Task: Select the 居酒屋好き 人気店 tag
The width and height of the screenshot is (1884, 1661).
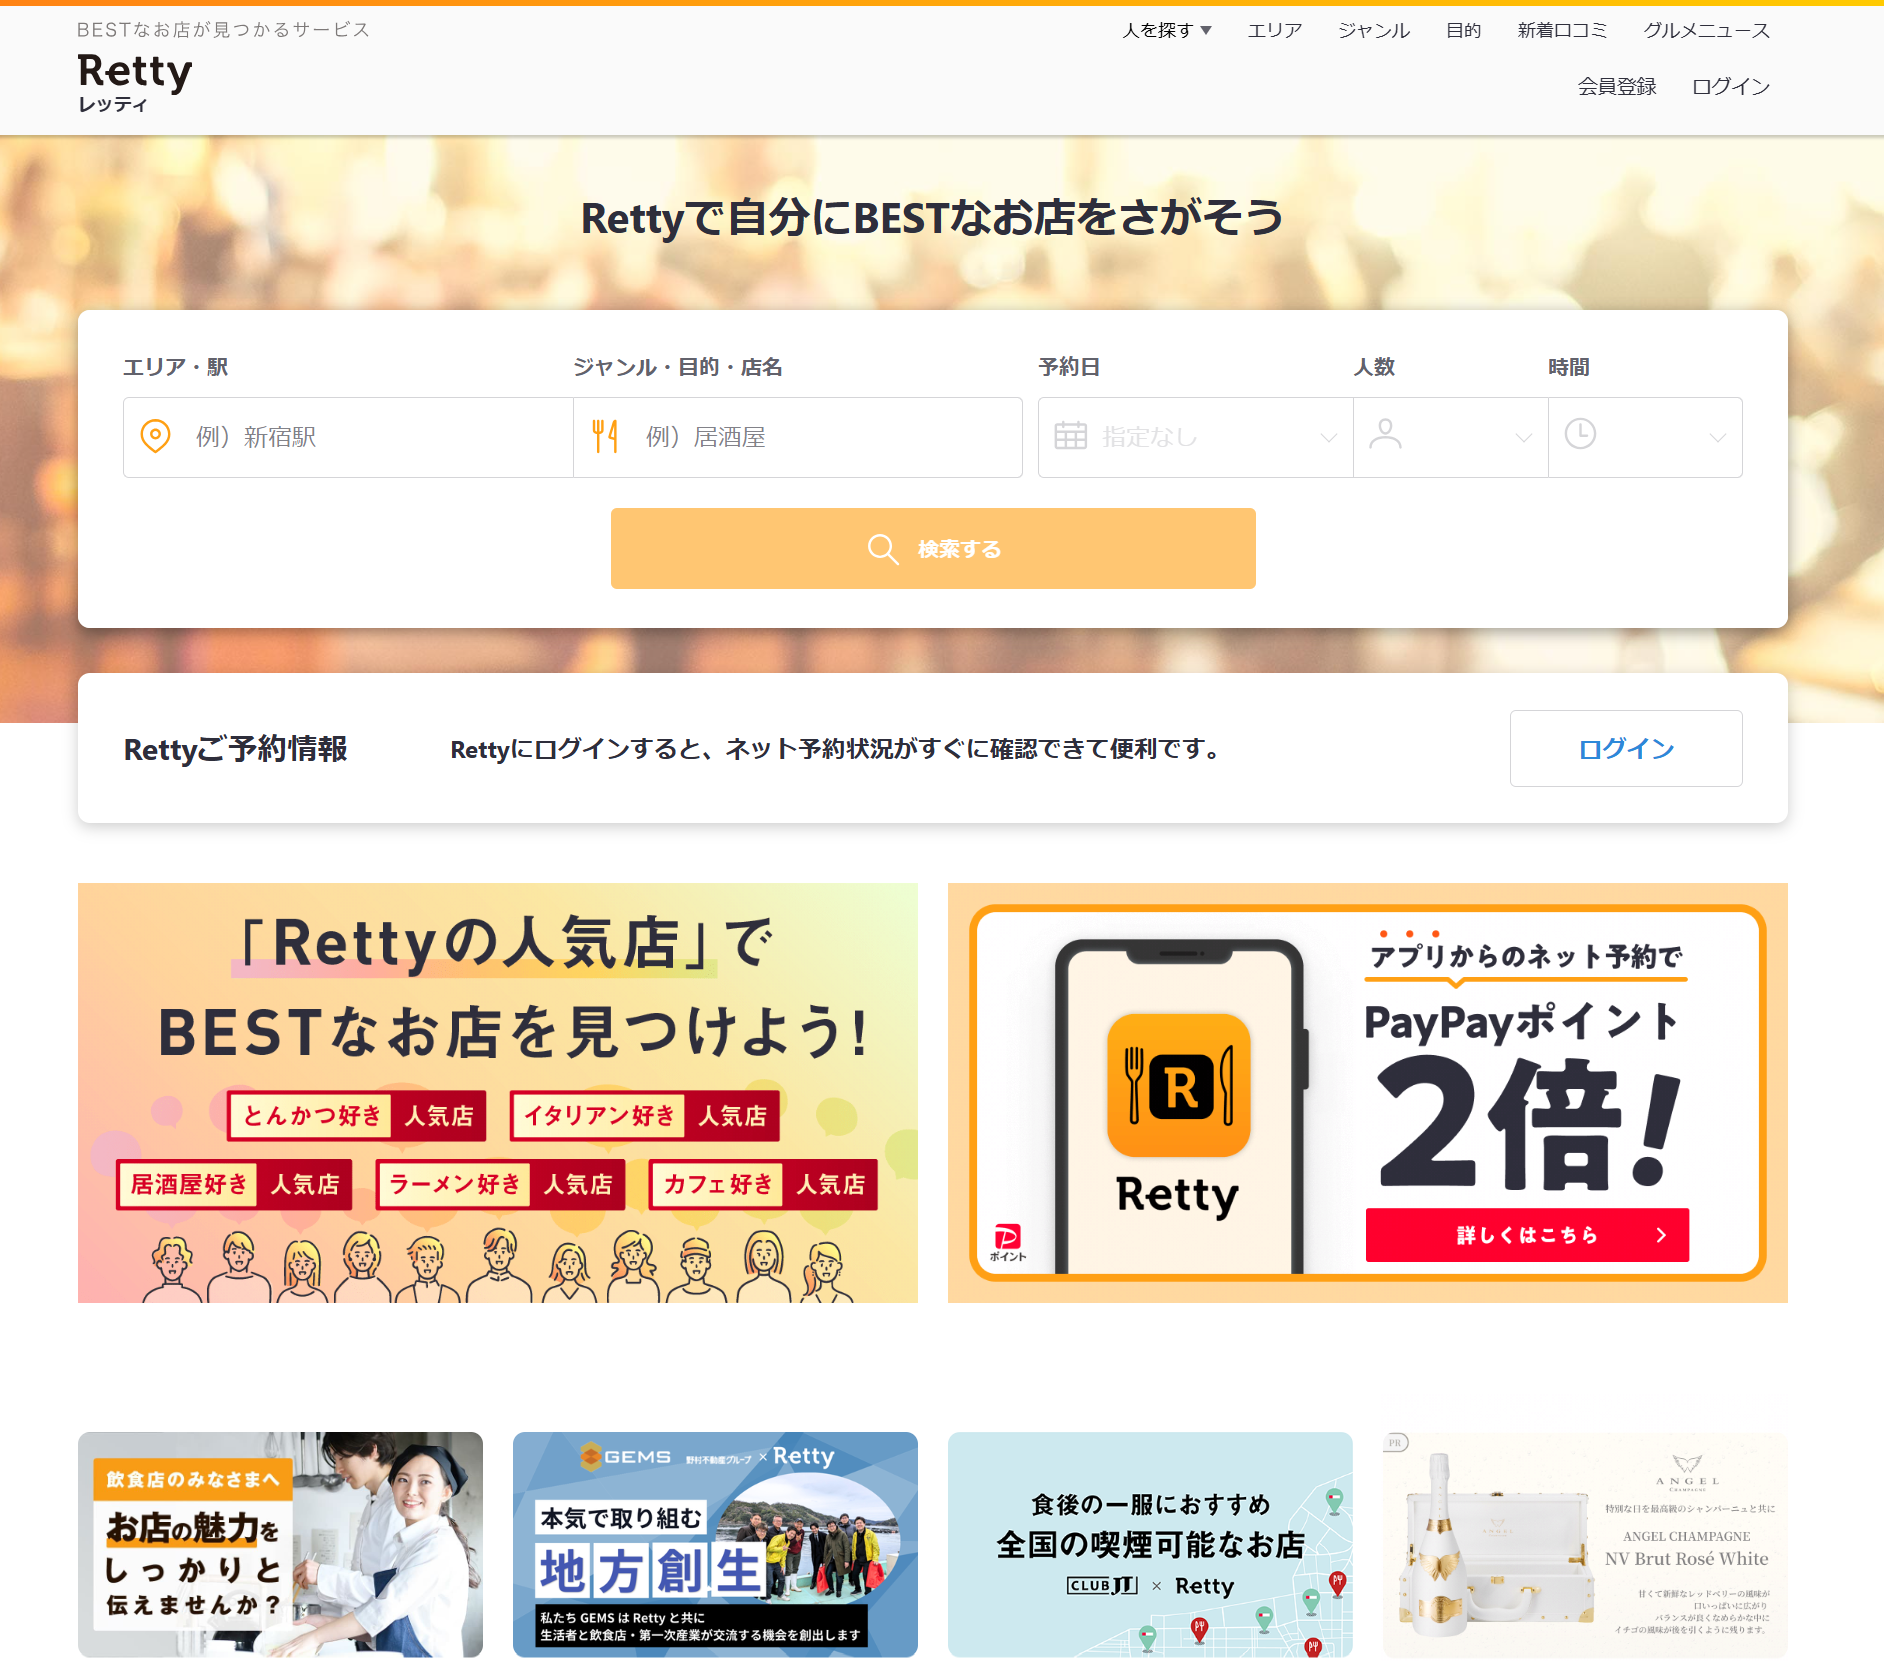Action: pyautogui.click(x=234, y=1184)
